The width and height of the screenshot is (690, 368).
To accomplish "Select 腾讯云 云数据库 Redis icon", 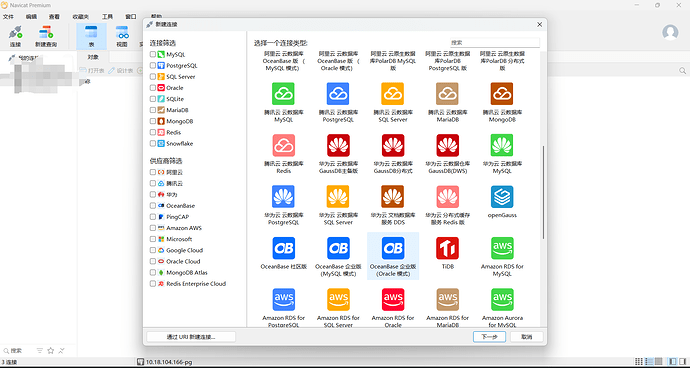I will coord(284,145).
